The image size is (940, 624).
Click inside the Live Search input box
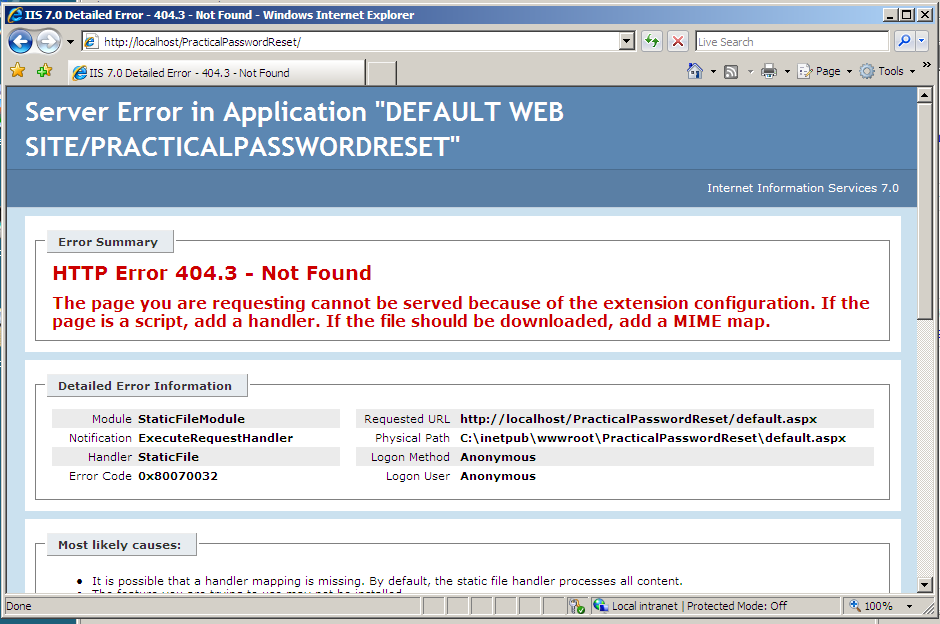(790, 41)
